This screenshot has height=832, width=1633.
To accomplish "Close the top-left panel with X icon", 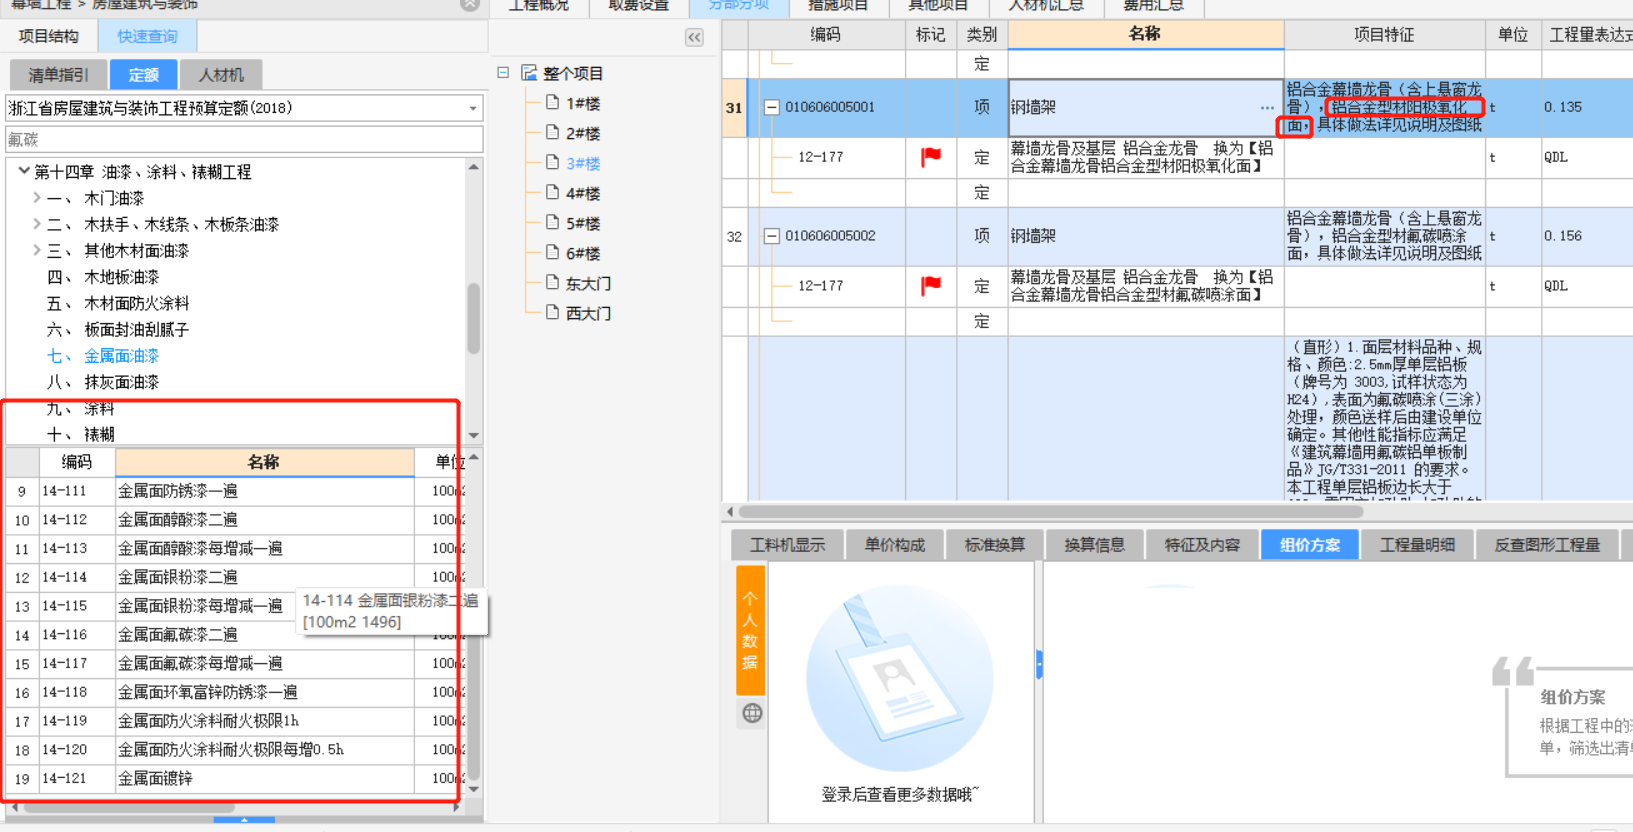I will pyautogui.click(x=469, y=4).
